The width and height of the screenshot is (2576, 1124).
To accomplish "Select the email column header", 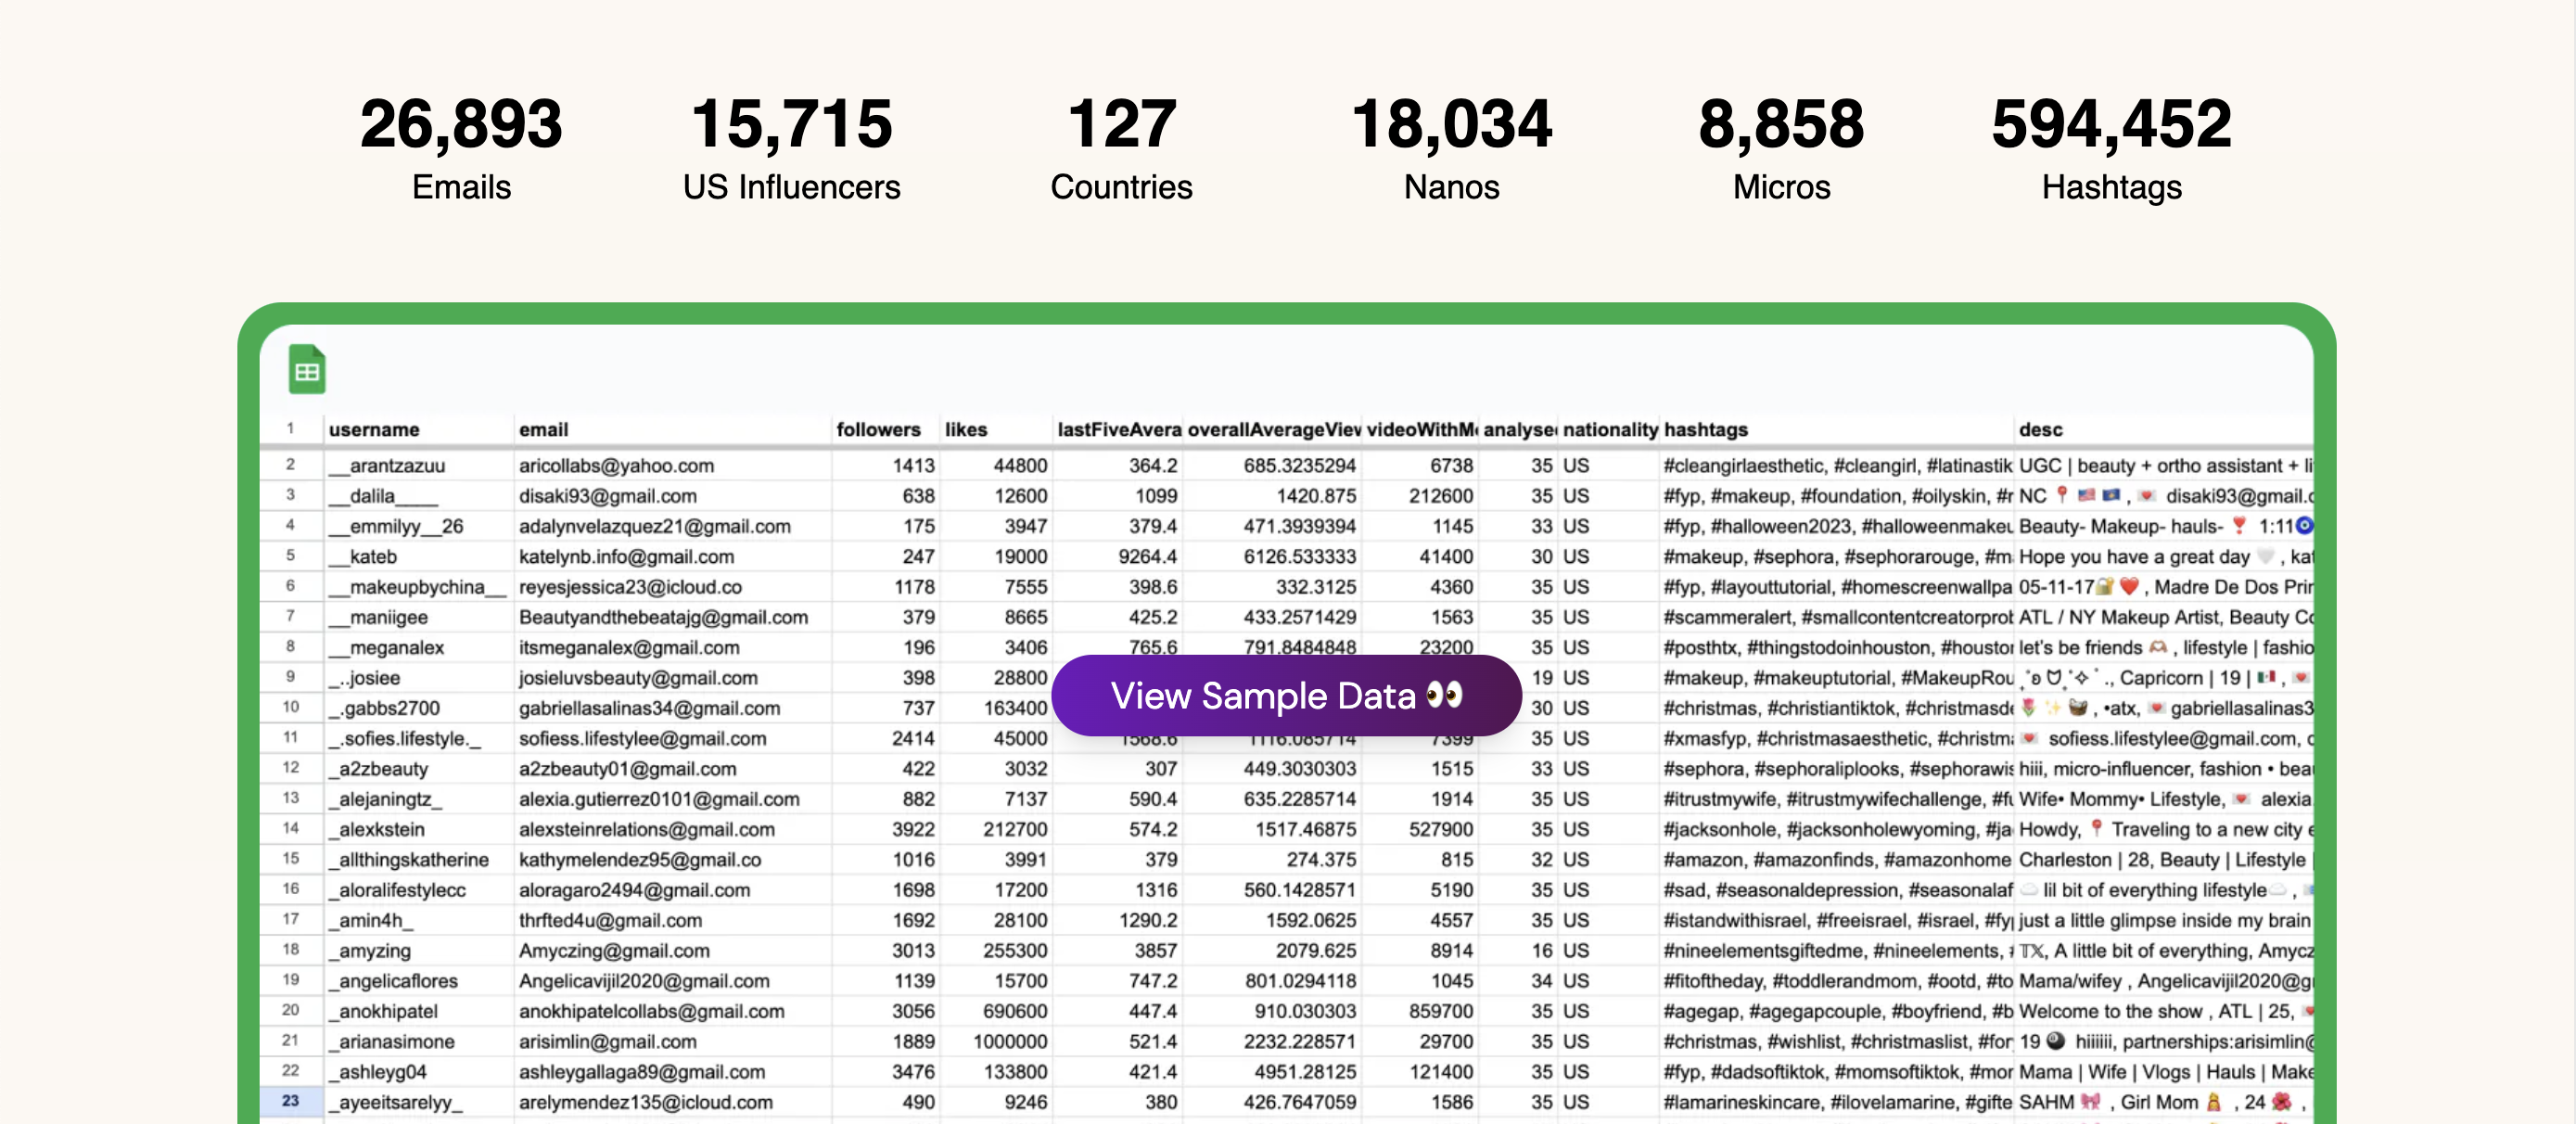I will (x=543, y=430).
